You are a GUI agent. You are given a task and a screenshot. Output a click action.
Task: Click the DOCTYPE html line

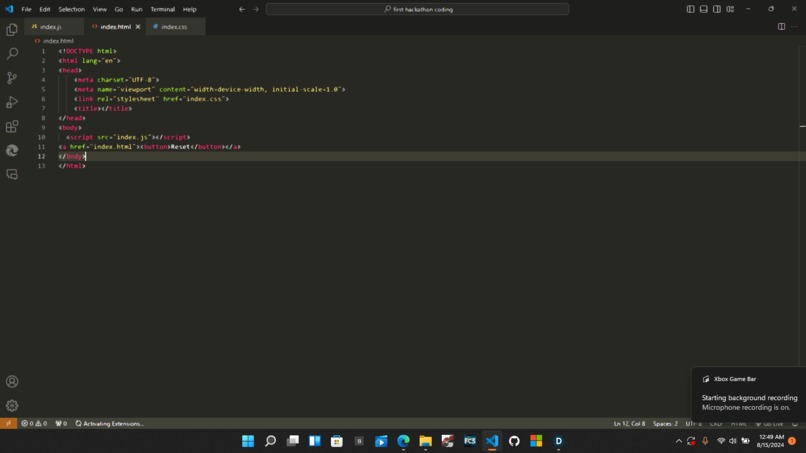point(87,51)
